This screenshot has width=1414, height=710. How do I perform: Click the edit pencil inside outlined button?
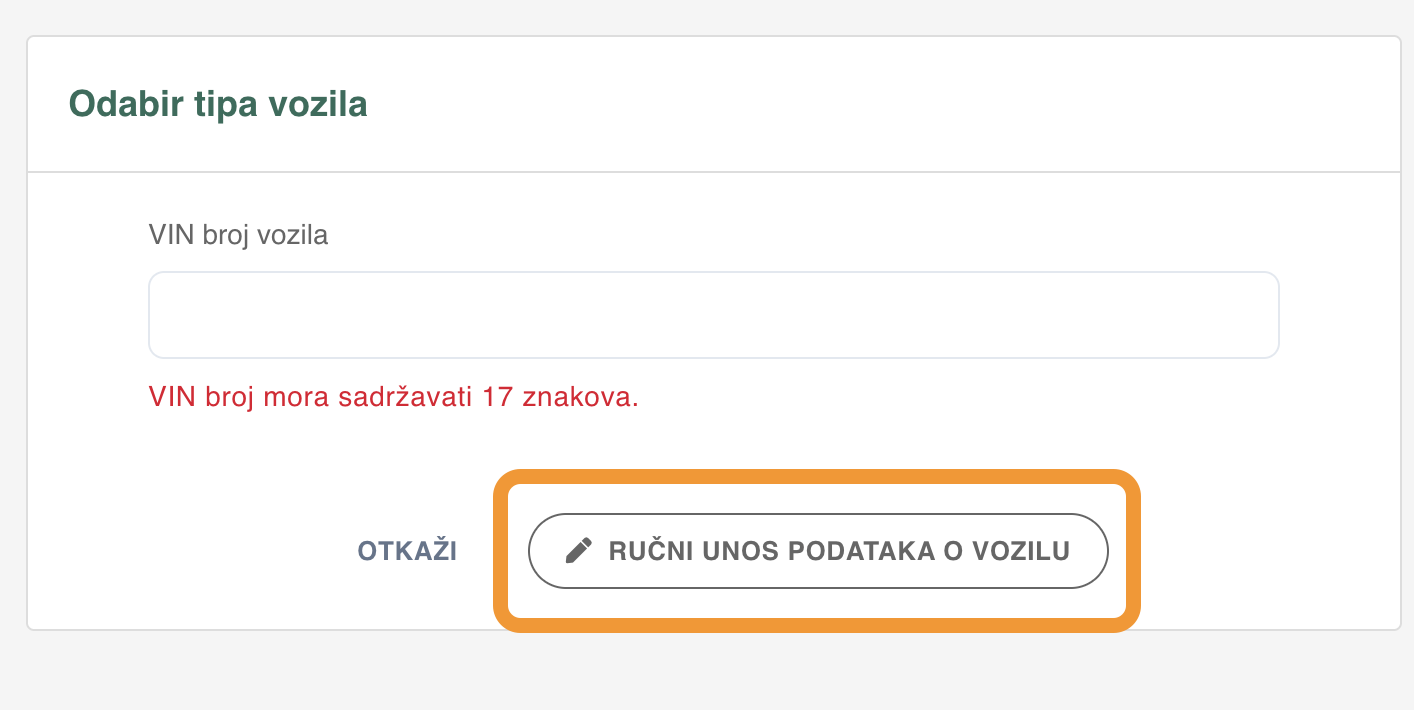click(x=579, y=551)
